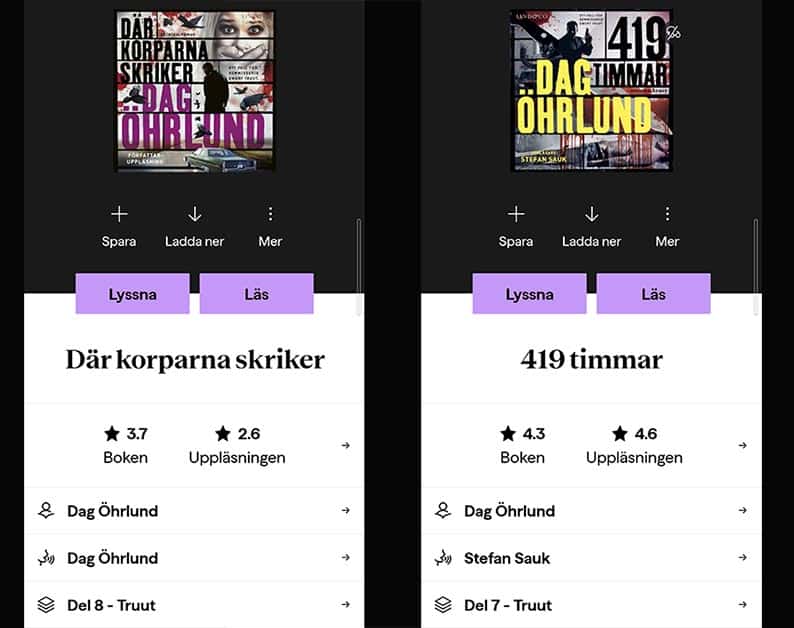Expand ratings arrow next to 4.6 Uppläsningen
Screen dimensions: 794x628
point(742,445)
